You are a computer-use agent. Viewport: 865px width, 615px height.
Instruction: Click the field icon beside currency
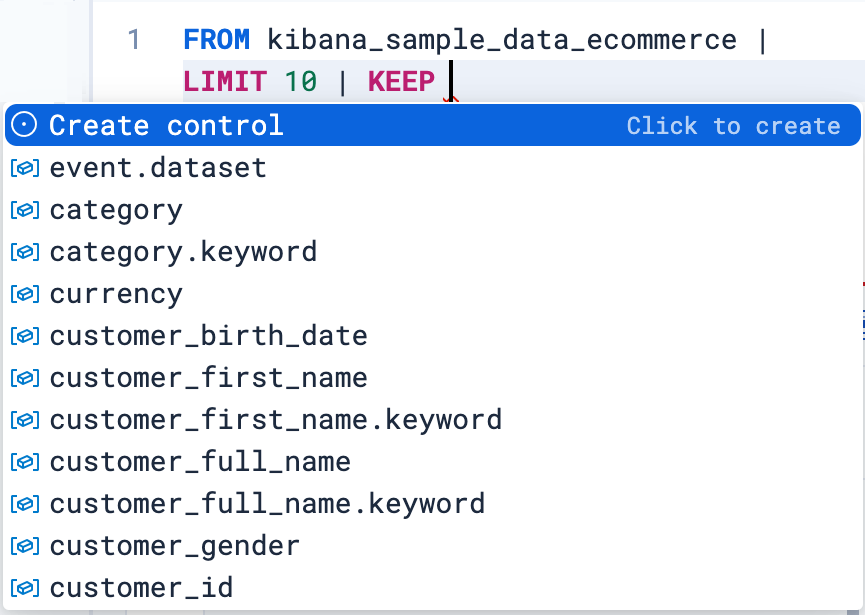coord(25,293)
